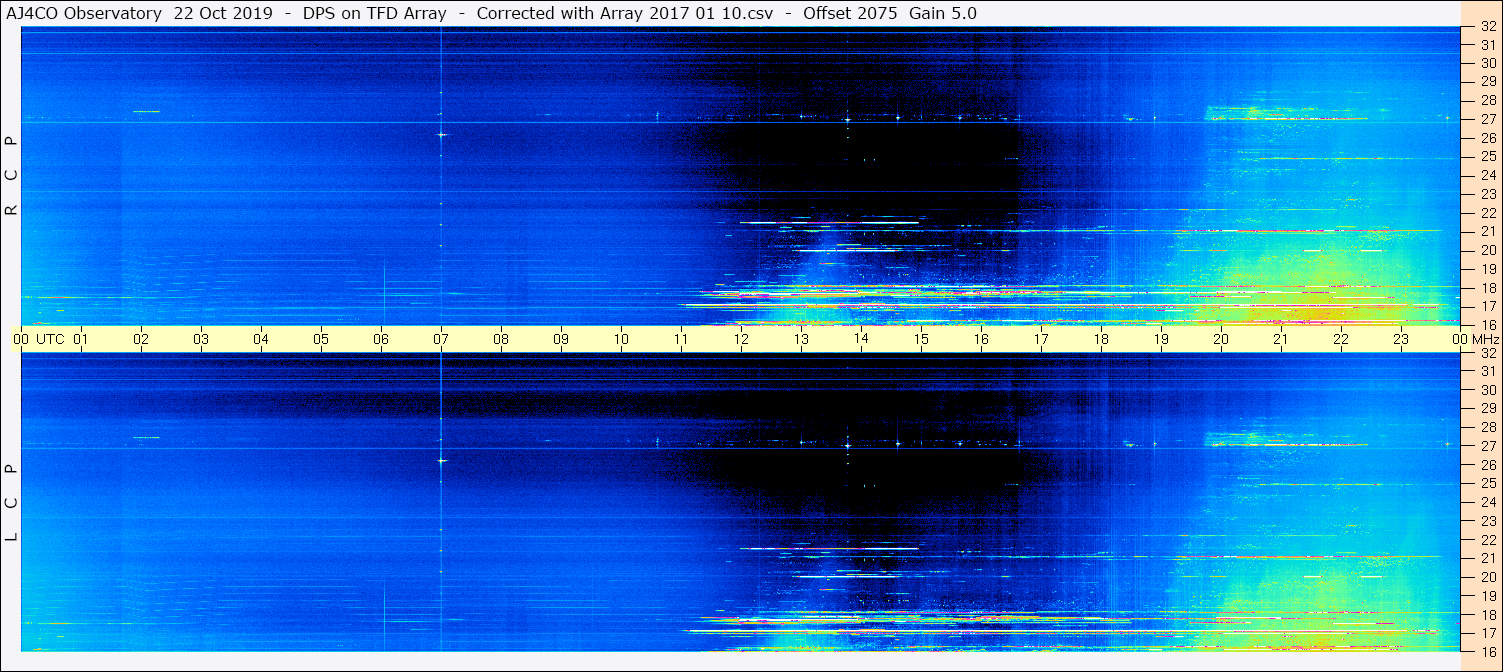This screenshot has height=672, width=1503.
Task: Click the 18 hour marker on the central time axis
Action: (1101, 339)
